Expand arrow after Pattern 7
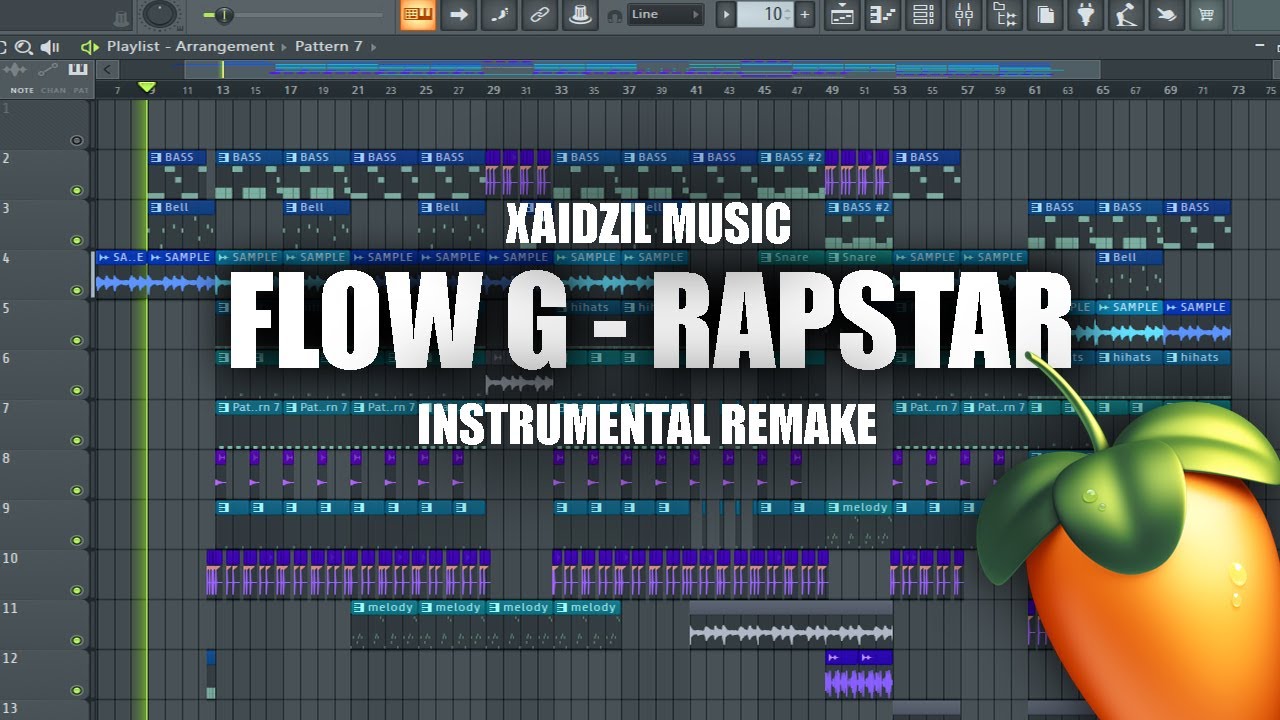Viewport: 1280px width, 720px height. pyautogui.click(x=375, y=47)
